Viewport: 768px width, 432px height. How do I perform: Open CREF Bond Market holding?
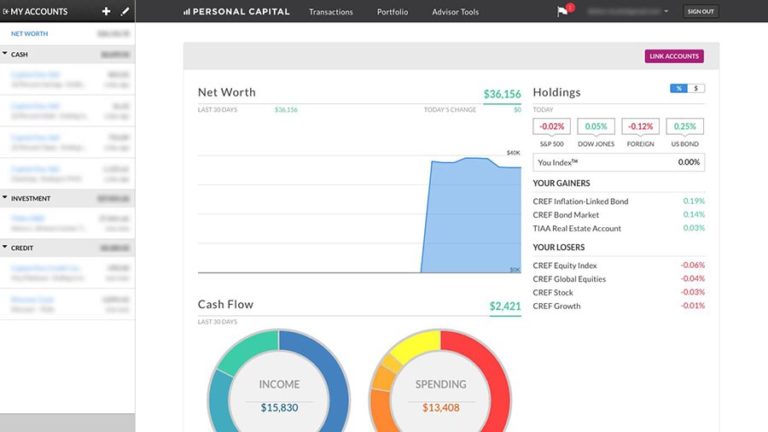point(566,215)
